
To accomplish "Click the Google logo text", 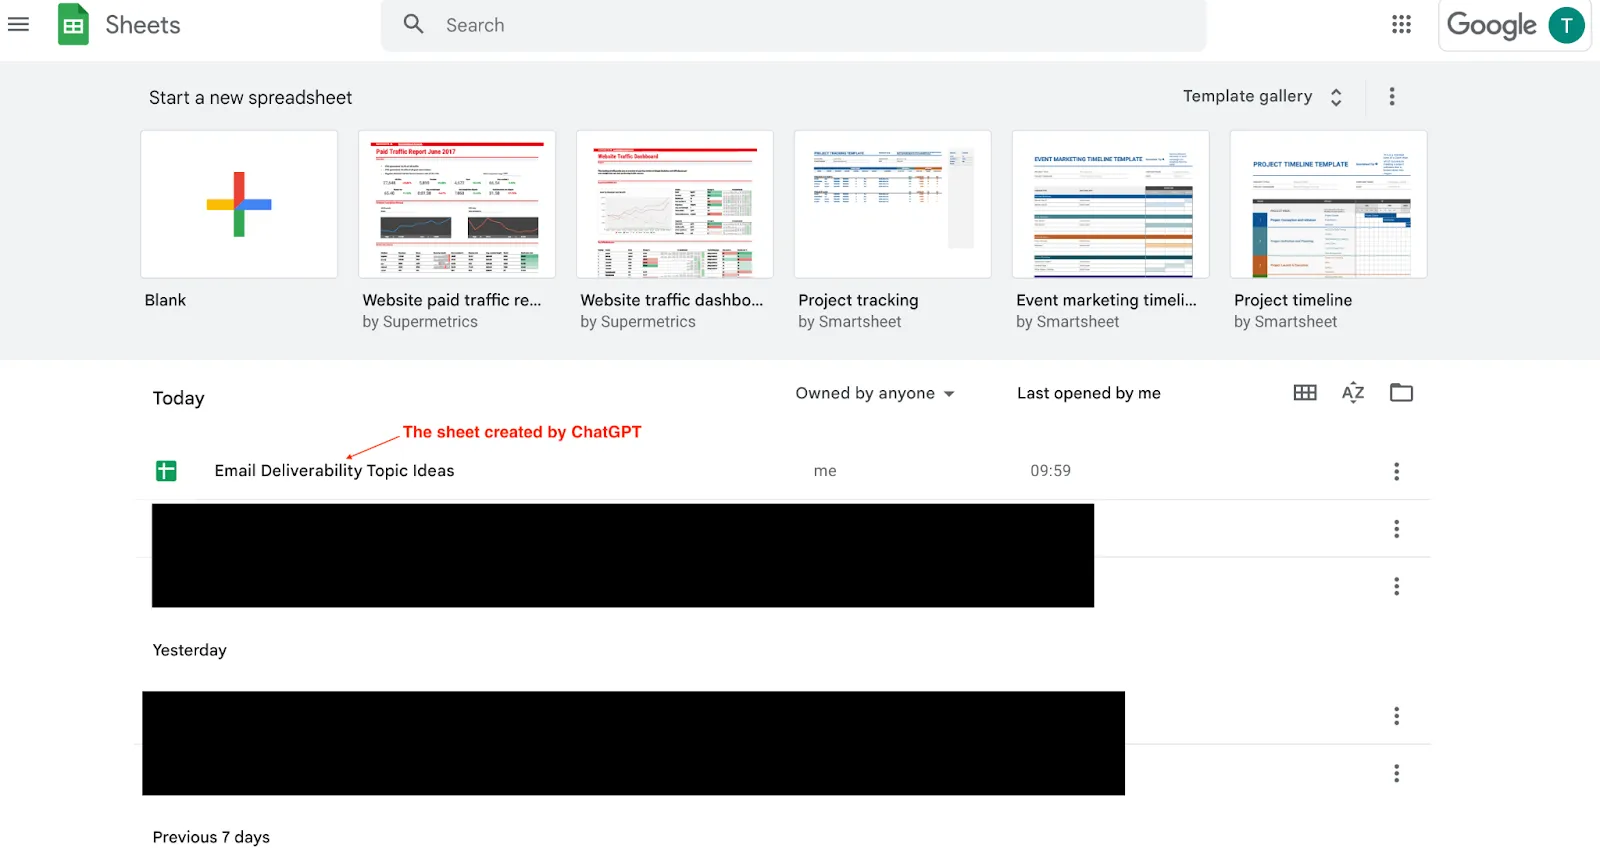I will [1491, 25].
